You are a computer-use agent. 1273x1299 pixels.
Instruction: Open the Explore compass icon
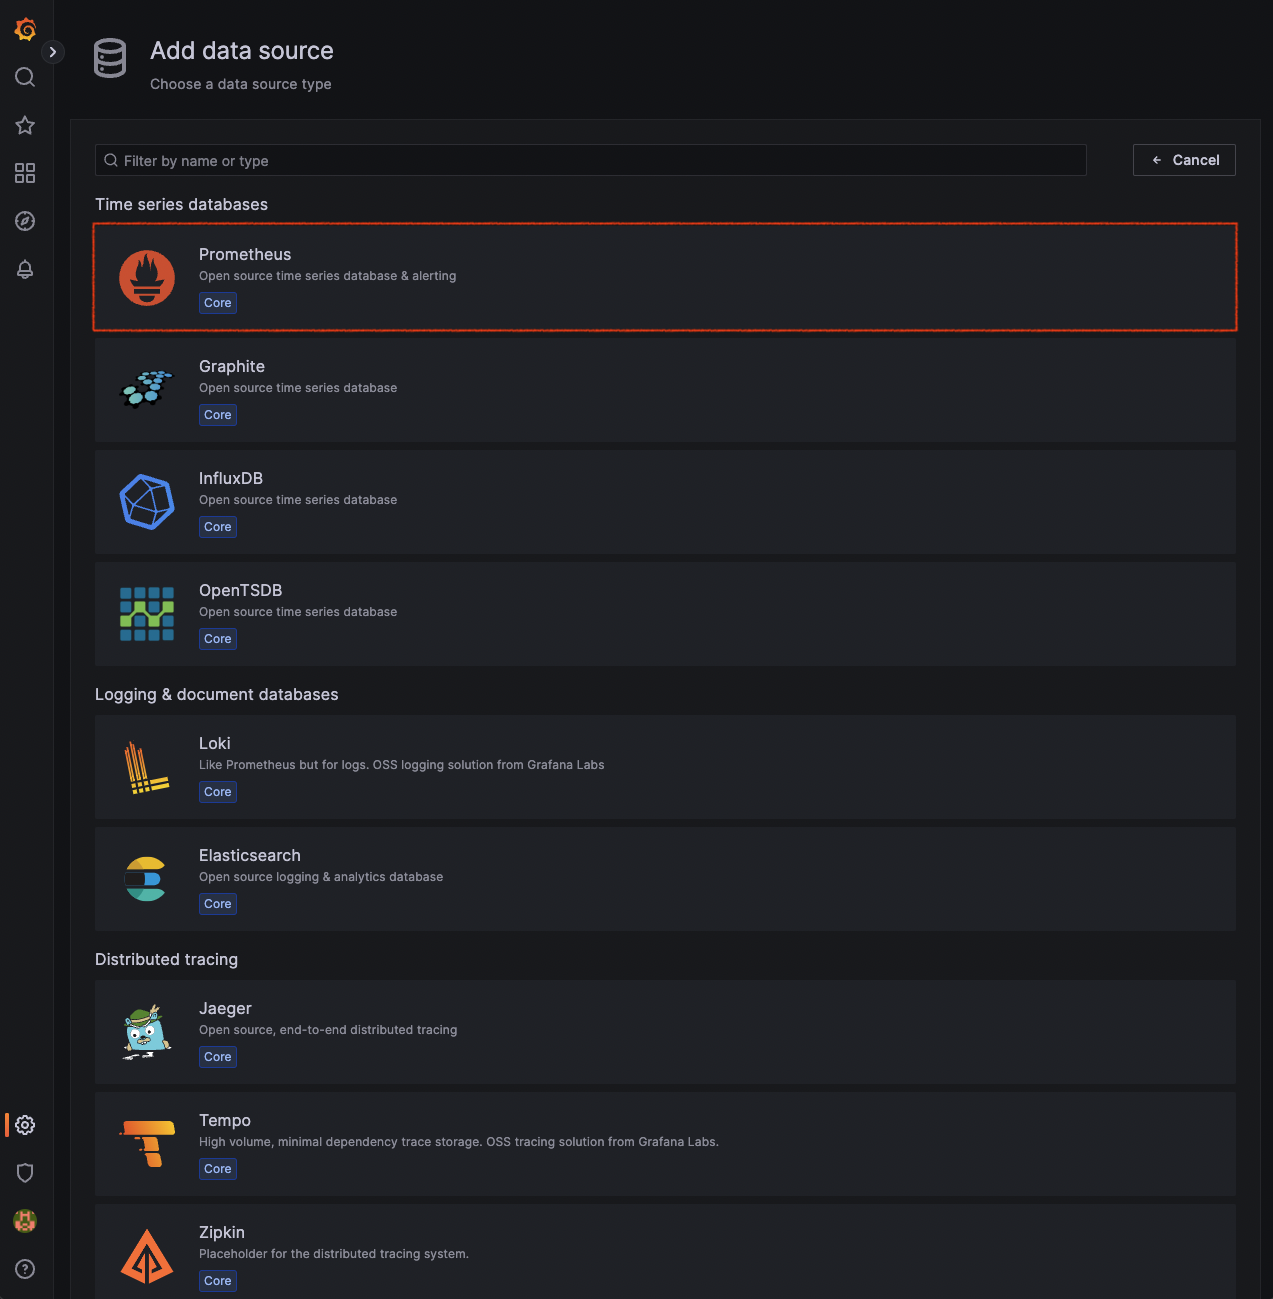point(25,221)
